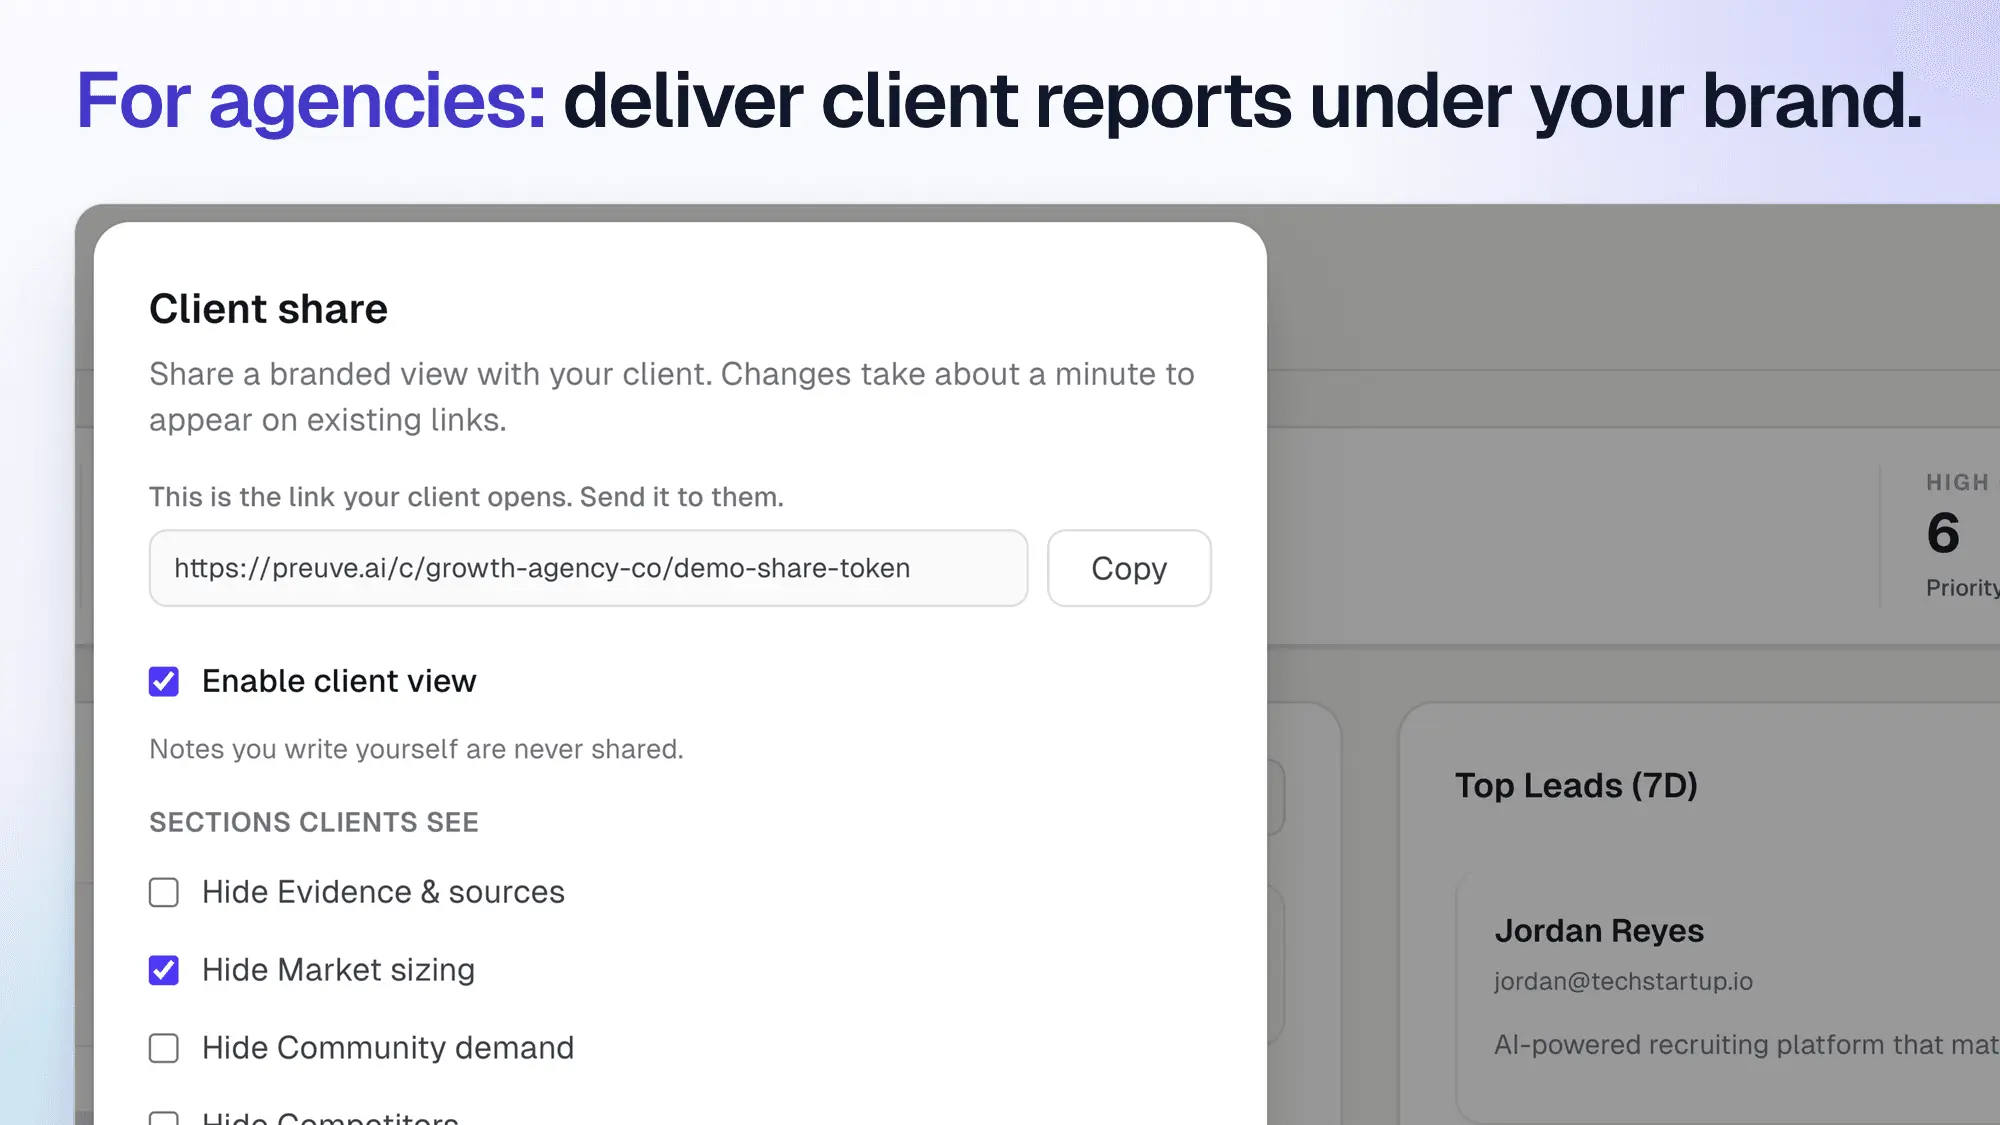Select the Client share heading
This screenshot has height=1125, width=2000.
coord(268,309)
